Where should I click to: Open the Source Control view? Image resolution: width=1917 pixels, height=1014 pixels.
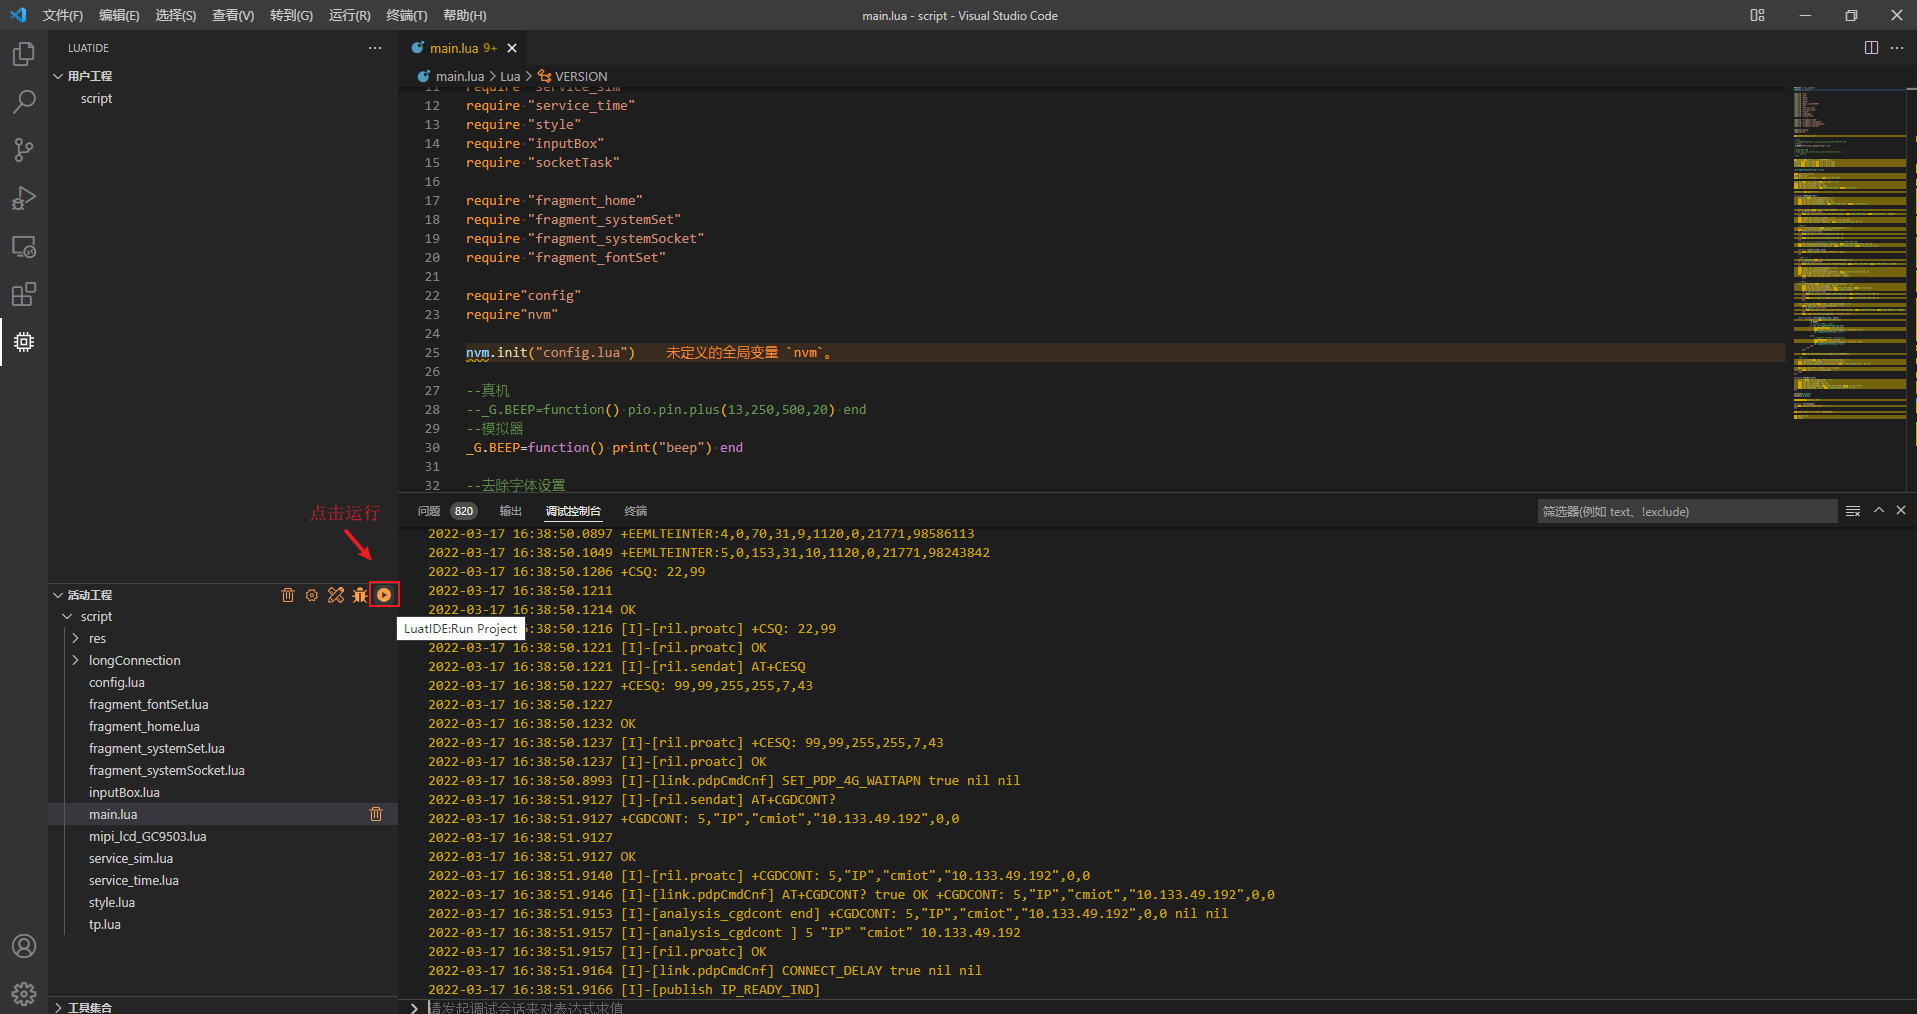(24, 150)
